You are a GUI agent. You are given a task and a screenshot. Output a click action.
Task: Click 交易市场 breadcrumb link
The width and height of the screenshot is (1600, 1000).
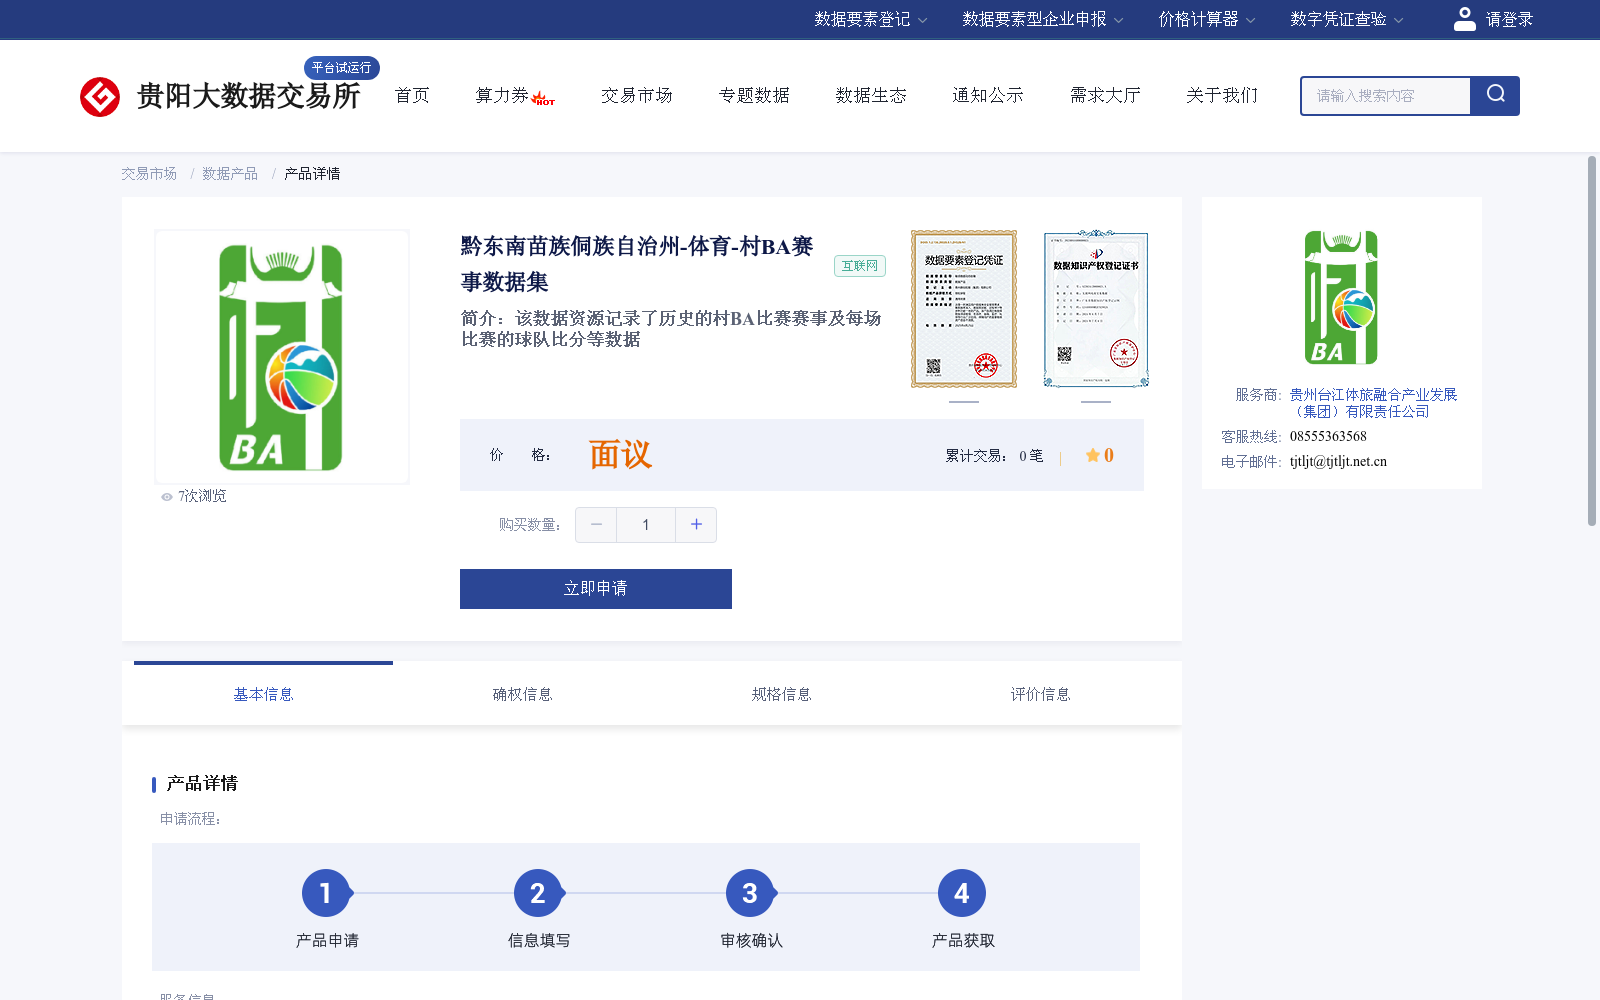click(x=149, y=174)
